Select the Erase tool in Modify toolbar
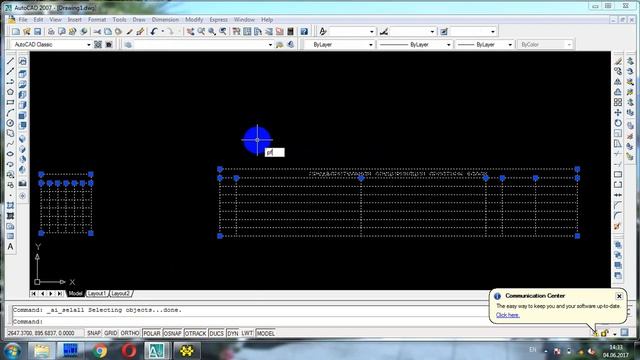Viewport: 640px width, 360px height. 618,61
